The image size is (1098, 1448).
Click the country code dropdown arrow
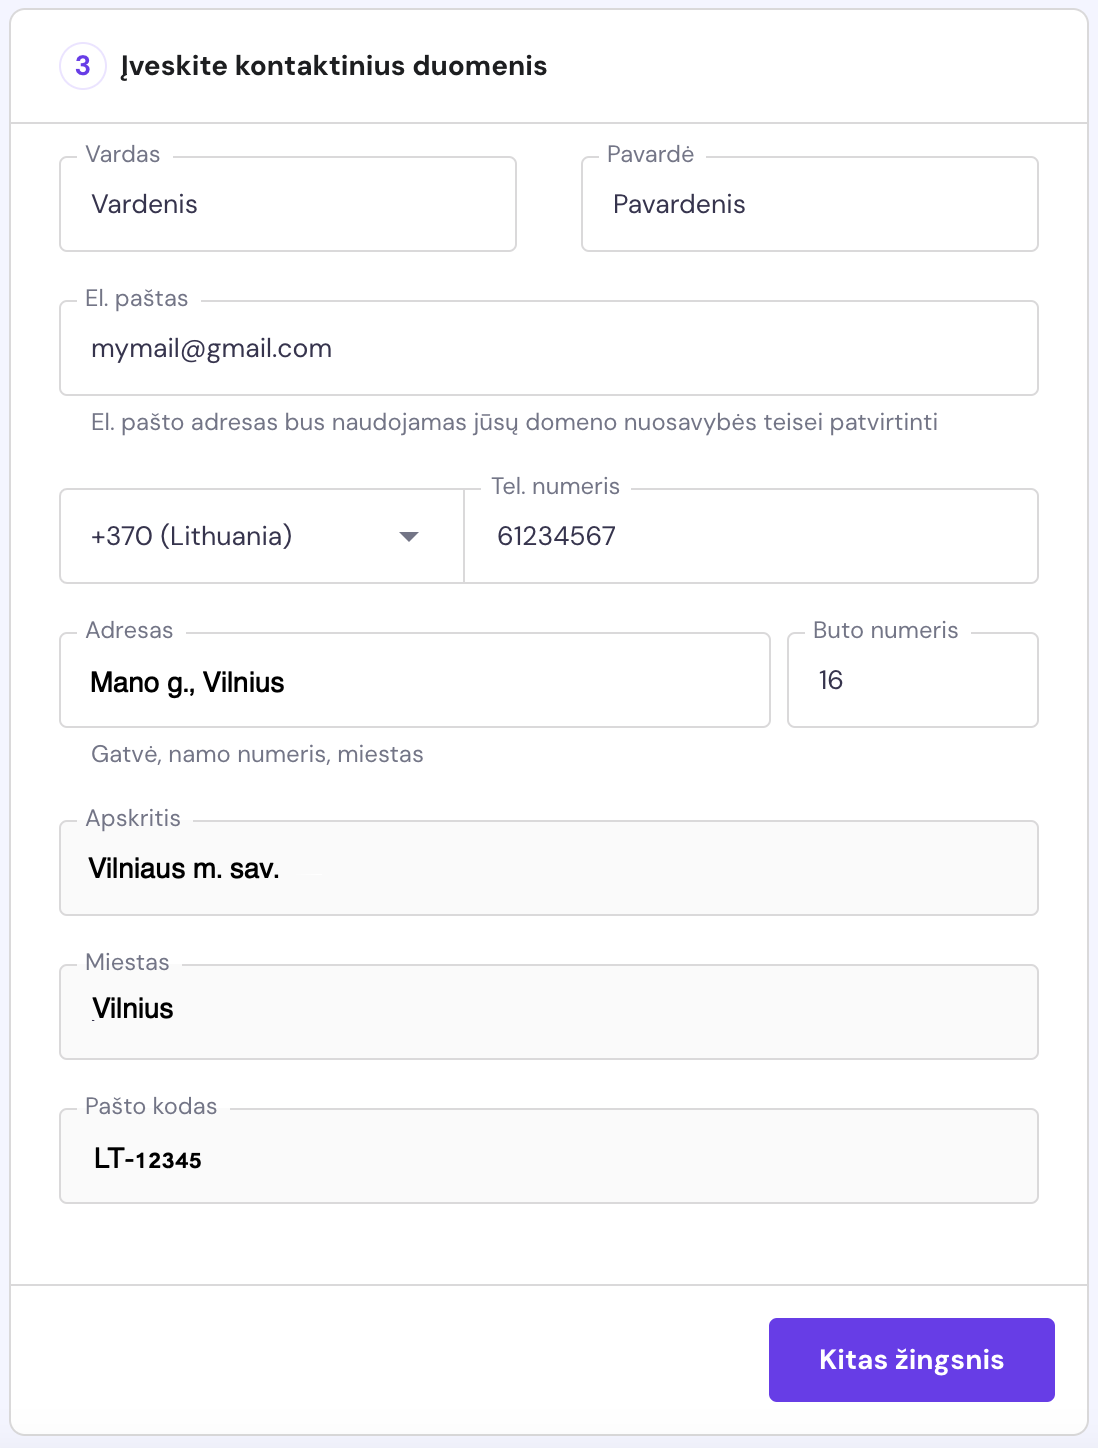pyautogui.click(x=408, y=537)
